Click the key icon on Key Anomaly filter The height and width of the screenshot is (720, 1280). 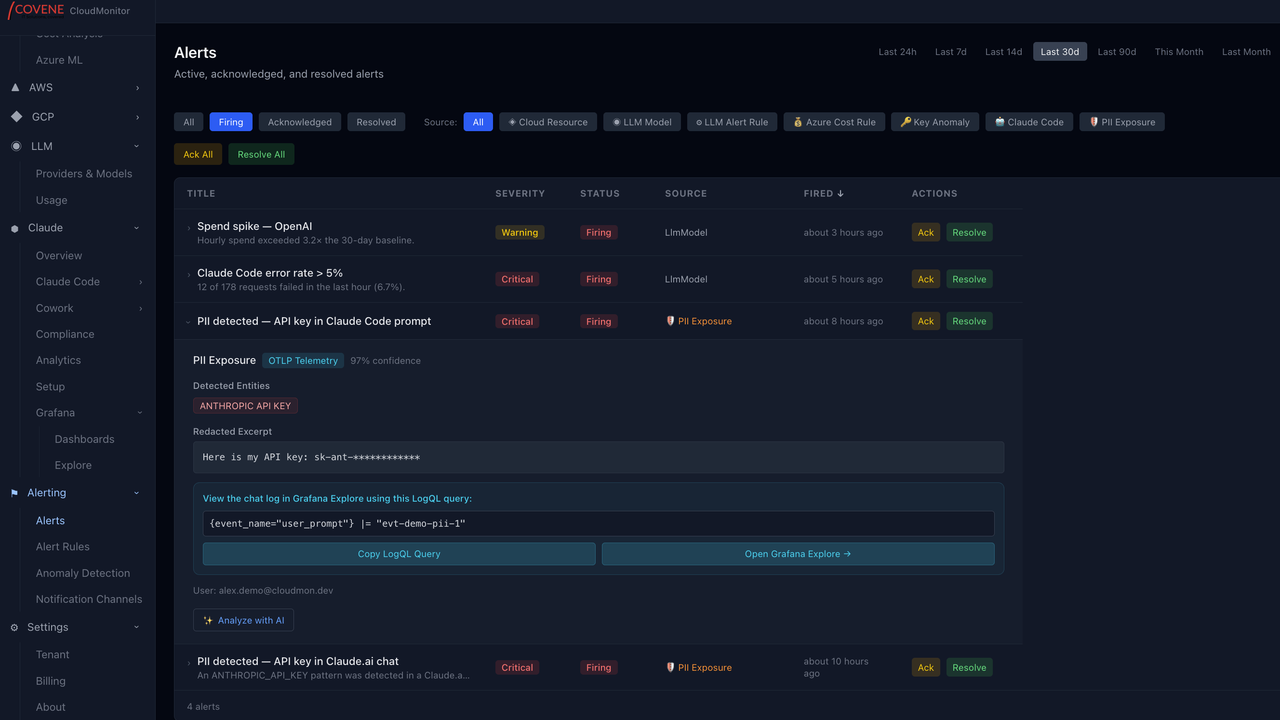point(905,122)
